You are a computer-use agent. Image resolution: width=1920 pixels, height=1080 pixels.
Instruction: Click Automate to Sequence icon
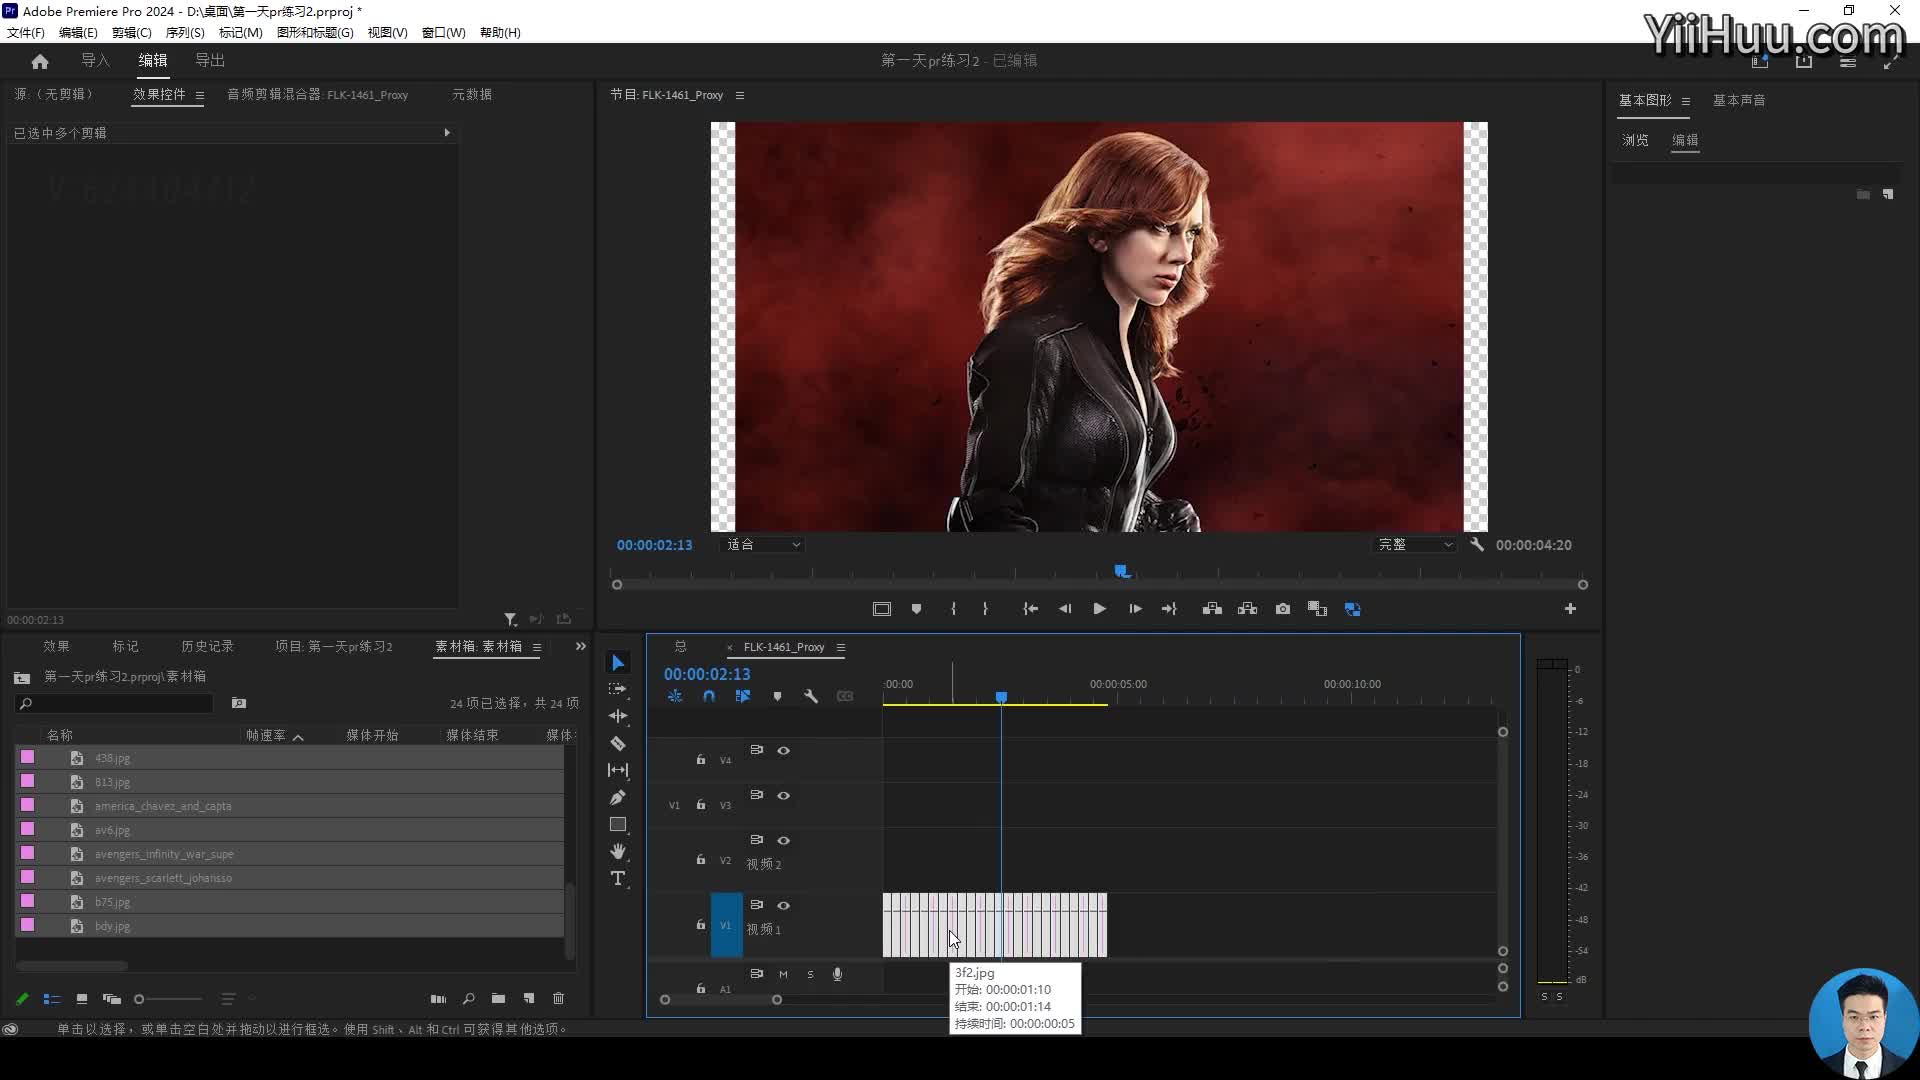tap(438, 998)
